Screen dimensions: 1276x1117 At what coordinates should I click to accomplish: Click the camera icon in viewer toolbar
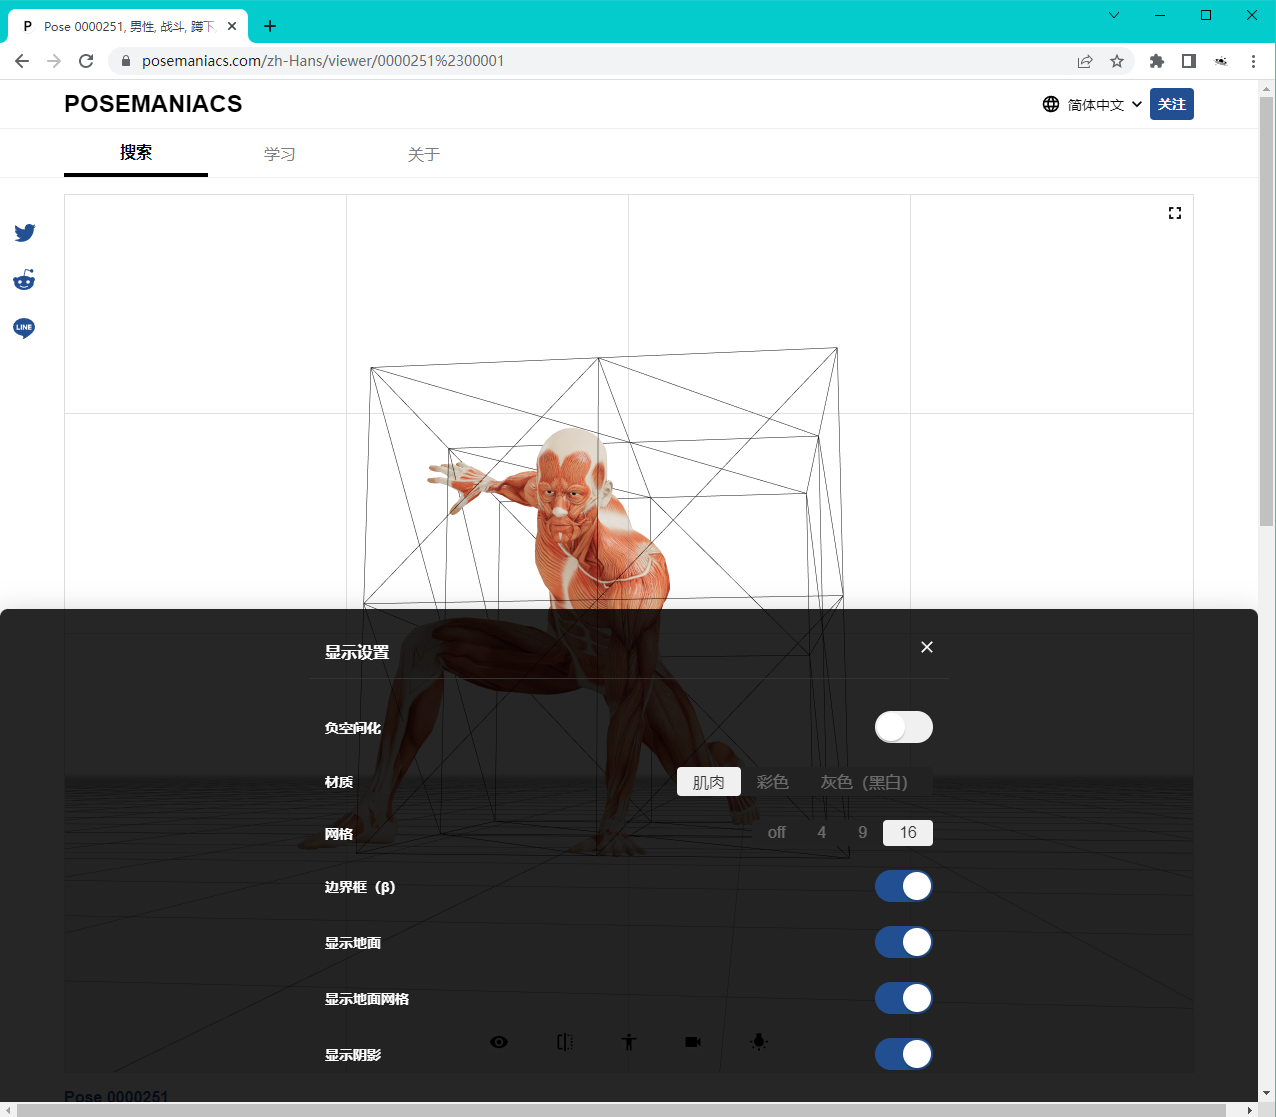693,1042
